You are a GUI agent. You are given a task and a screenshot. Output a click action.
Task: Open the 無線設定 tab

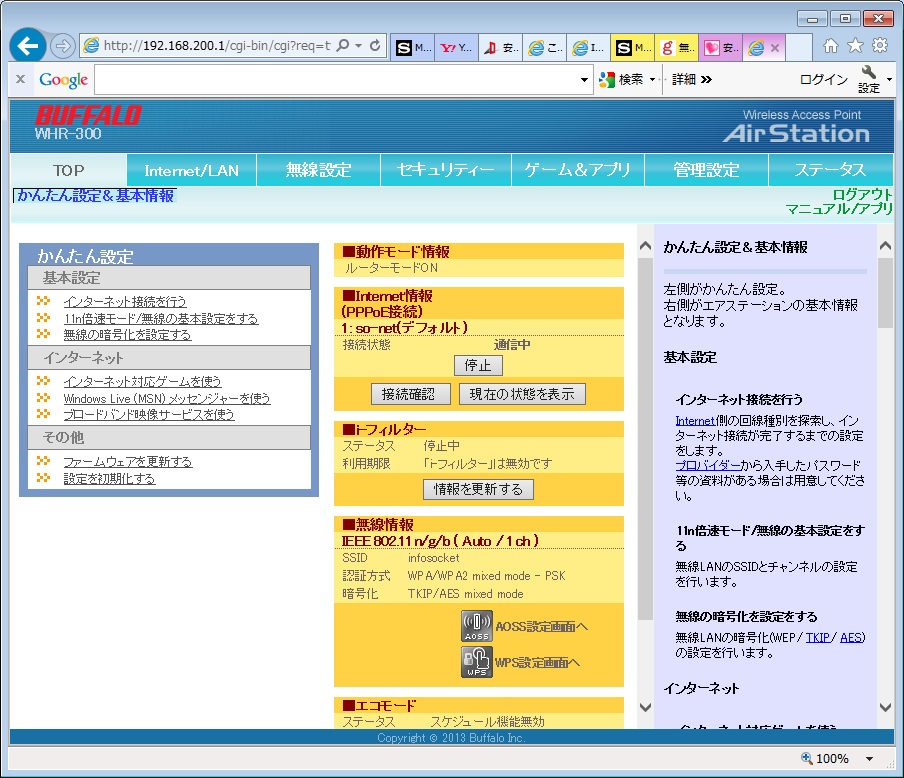click(318, 170)
